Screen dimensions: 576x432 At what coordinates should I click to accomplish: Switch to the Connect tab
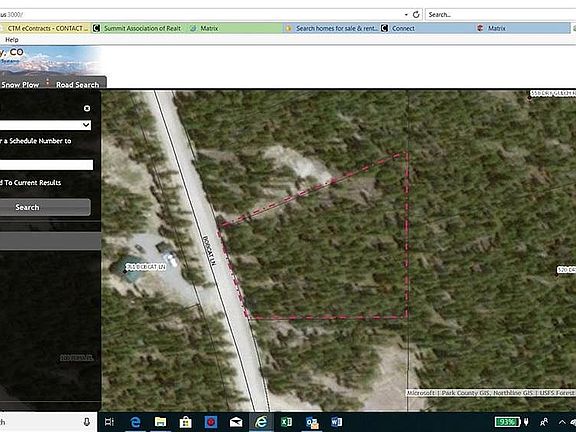427,28
